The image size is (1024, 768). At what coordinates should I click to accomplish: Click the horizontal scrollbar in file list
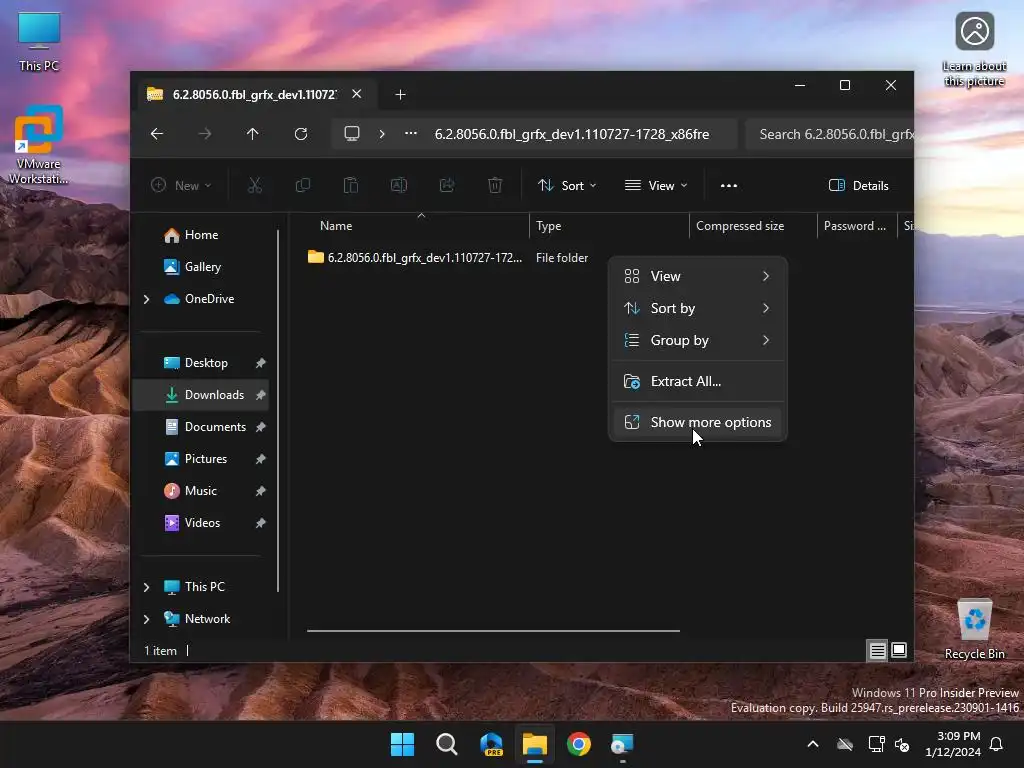tap(493, 631)
